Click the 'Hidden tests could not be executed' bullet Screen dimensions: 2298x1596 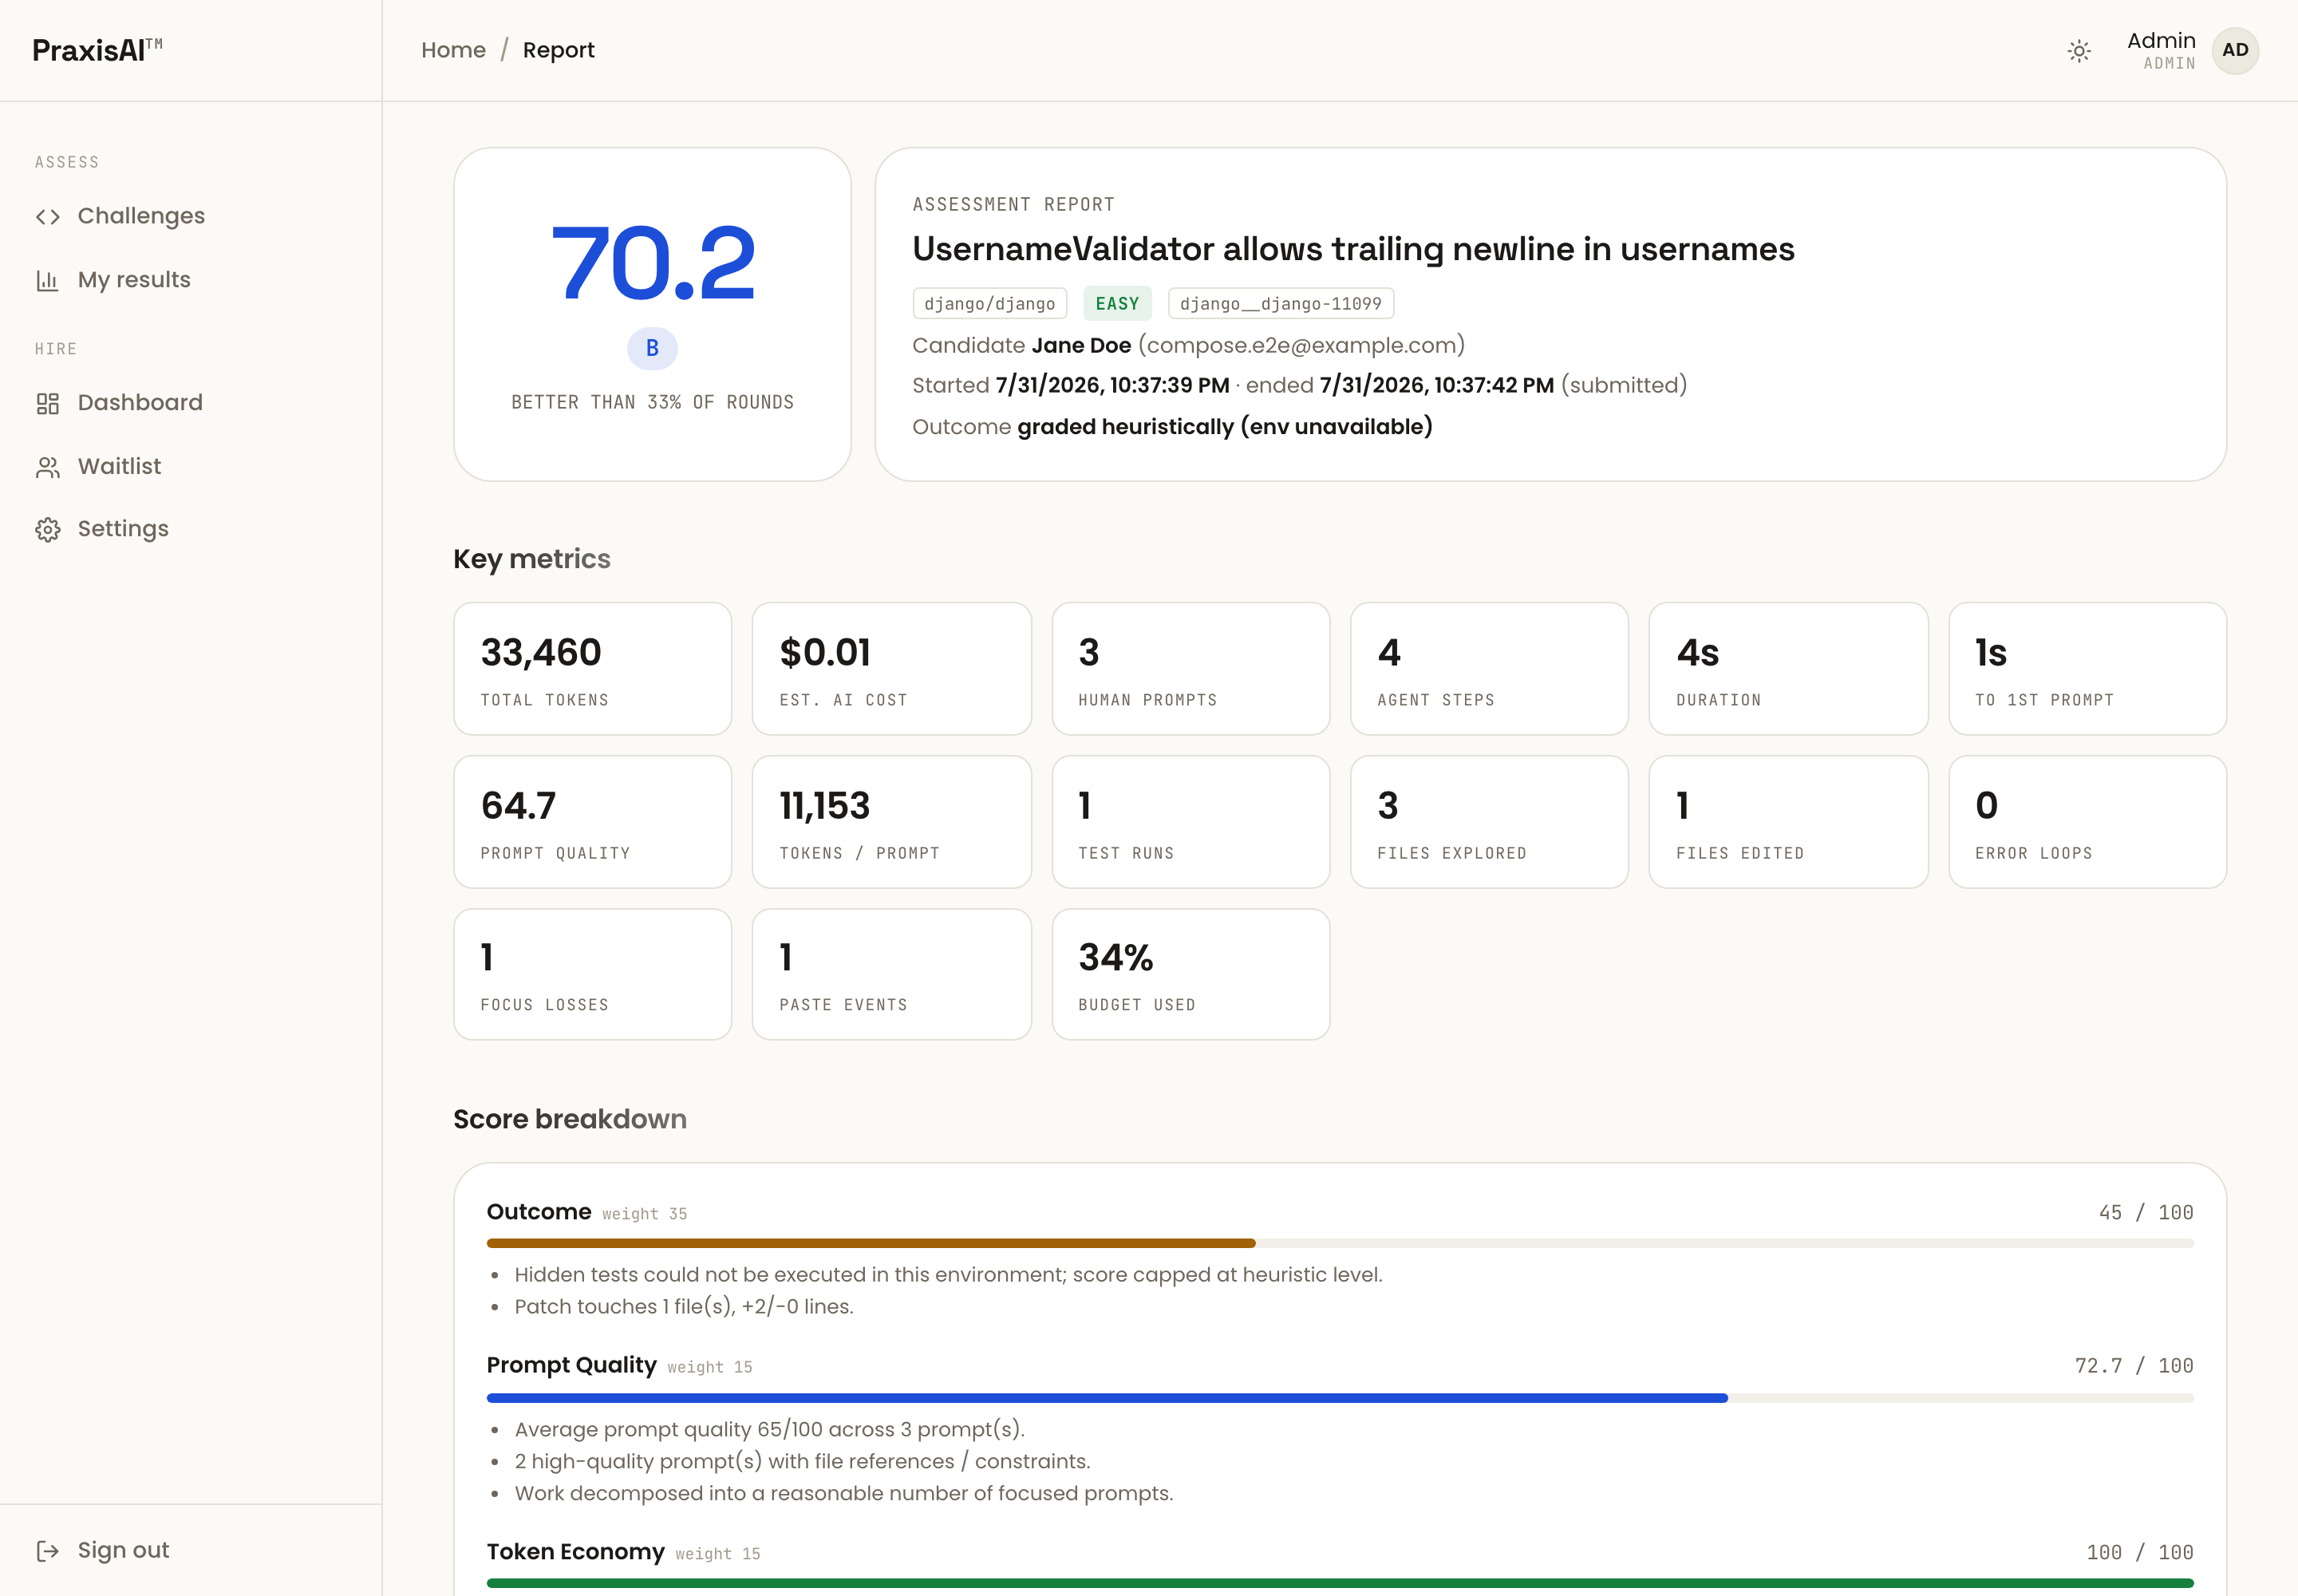click(x=948, y=1275)
